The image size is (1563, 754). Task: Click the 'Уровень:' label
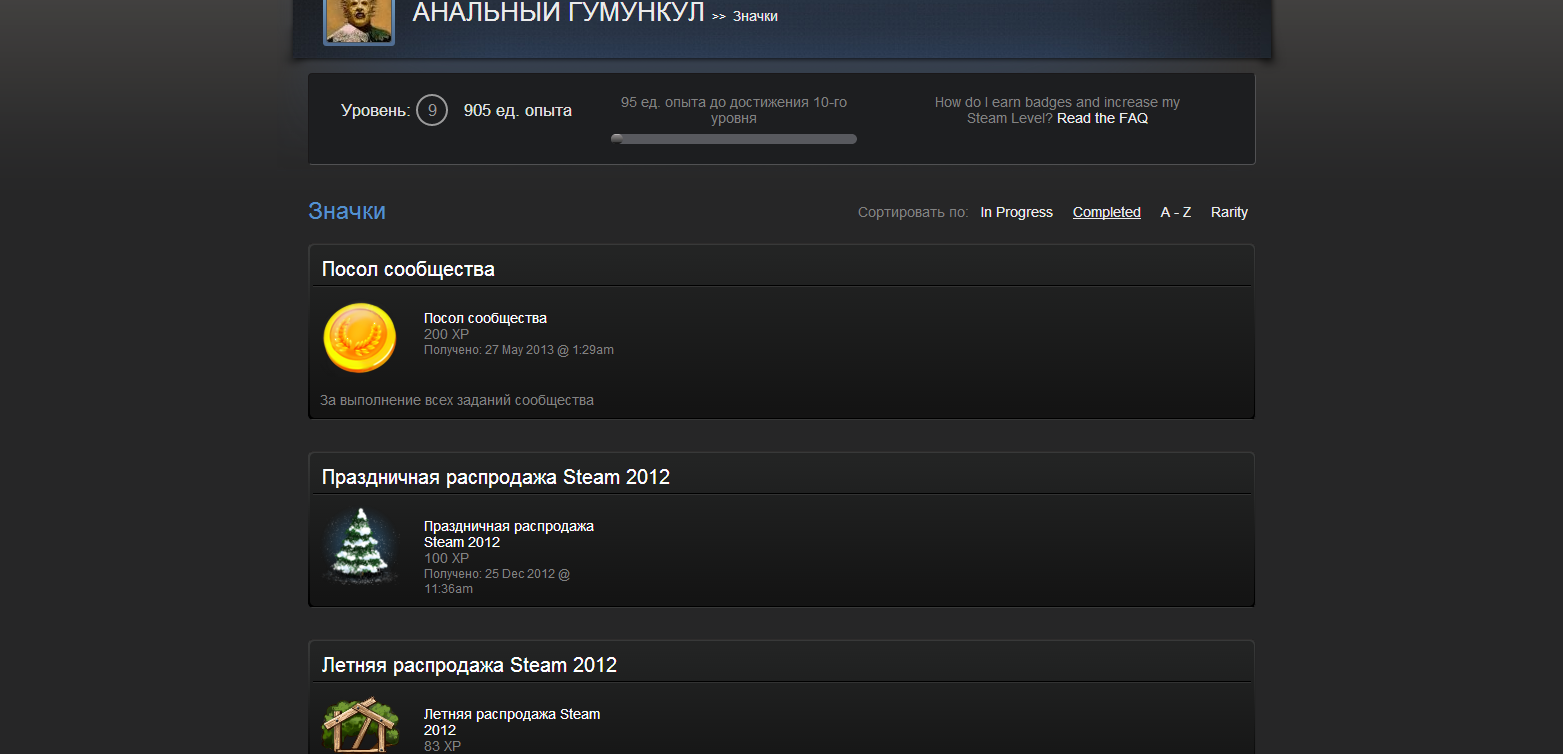click(x=375, y=110)
